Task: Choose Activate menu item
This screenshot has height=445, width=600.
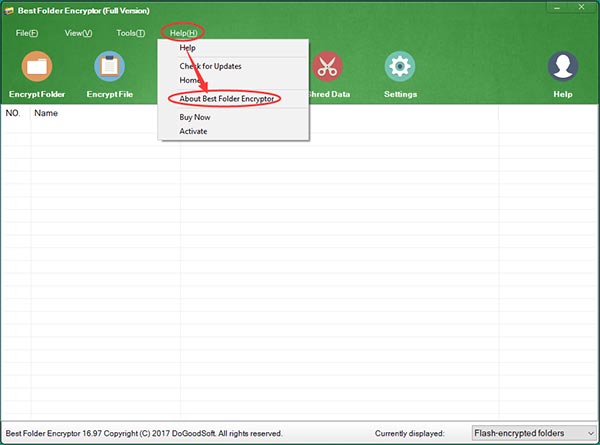Action: (233, 131)
